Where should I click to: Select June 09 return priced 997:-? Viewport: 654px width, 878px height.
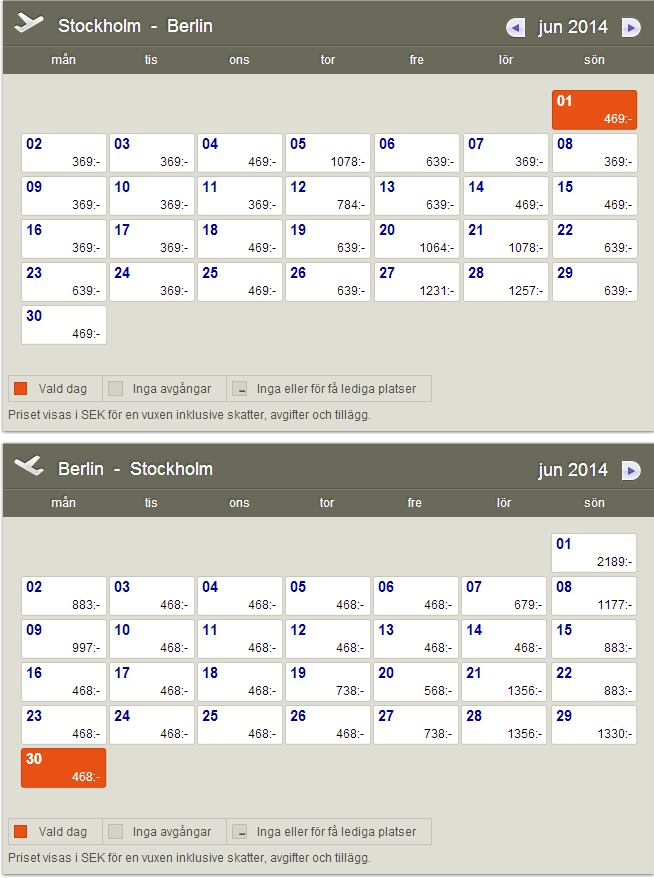coord(63,639)
